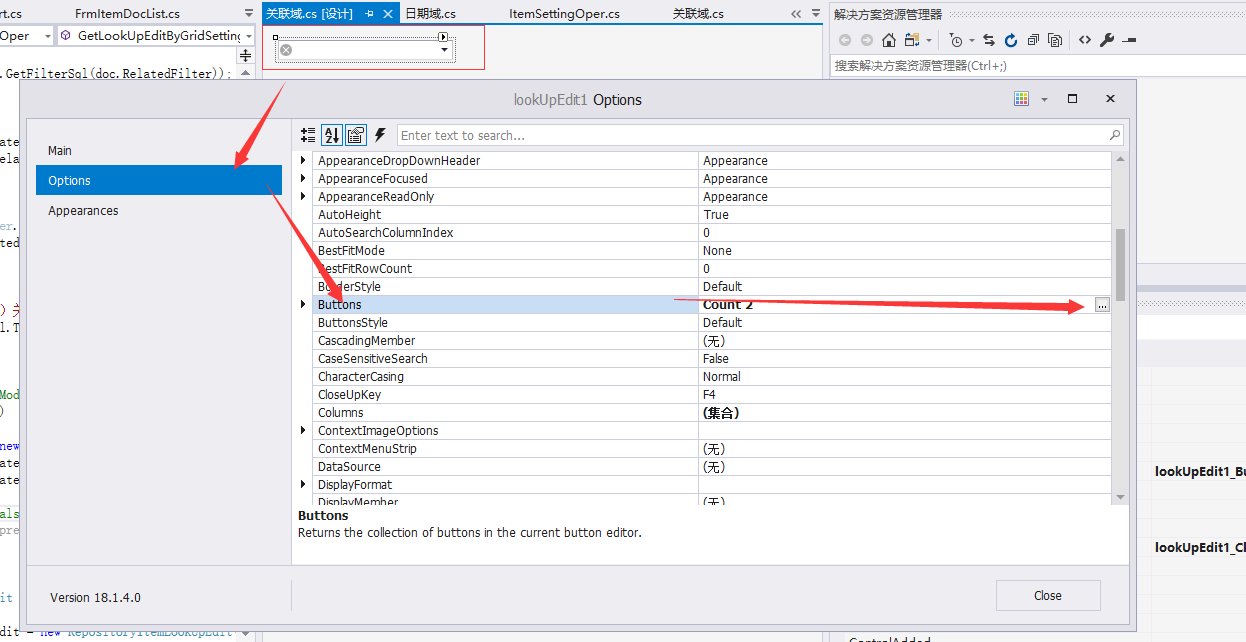Click the Enter text to search field

[x=700, y=134]
